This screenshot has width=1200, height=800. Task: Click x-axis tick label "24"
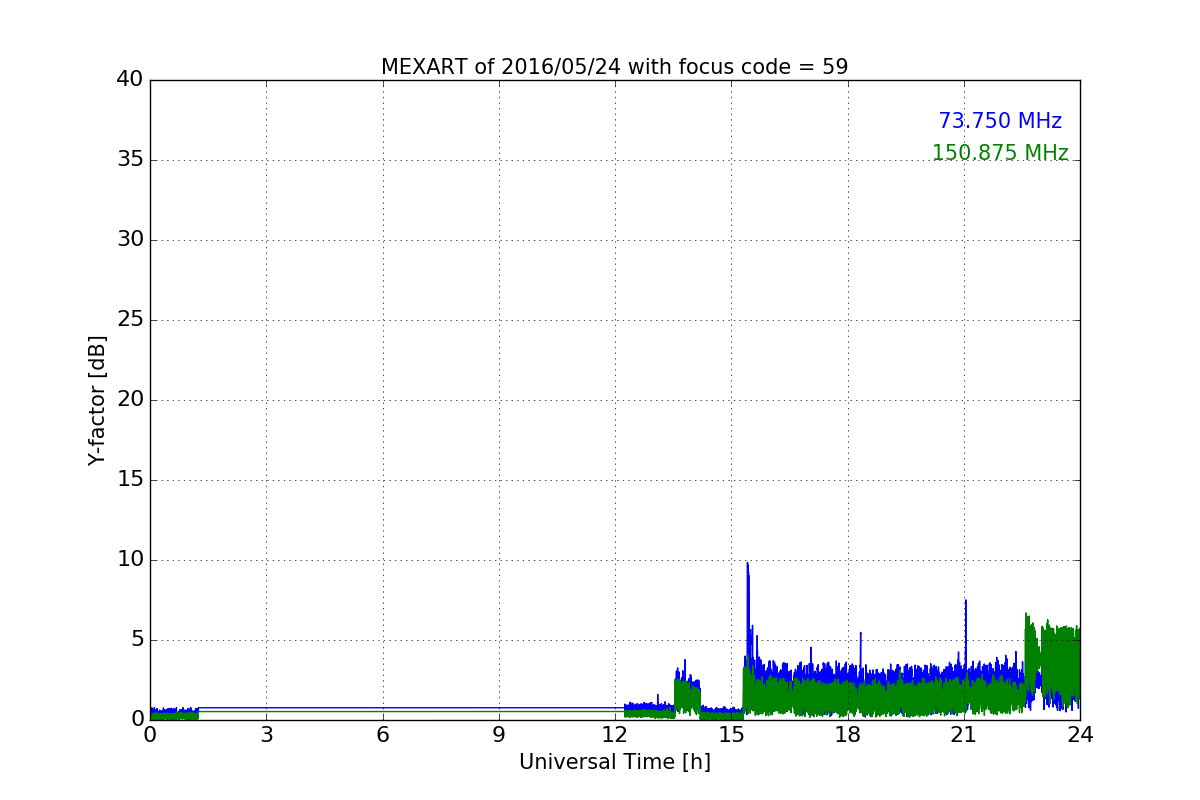[x=1080, y=735]
